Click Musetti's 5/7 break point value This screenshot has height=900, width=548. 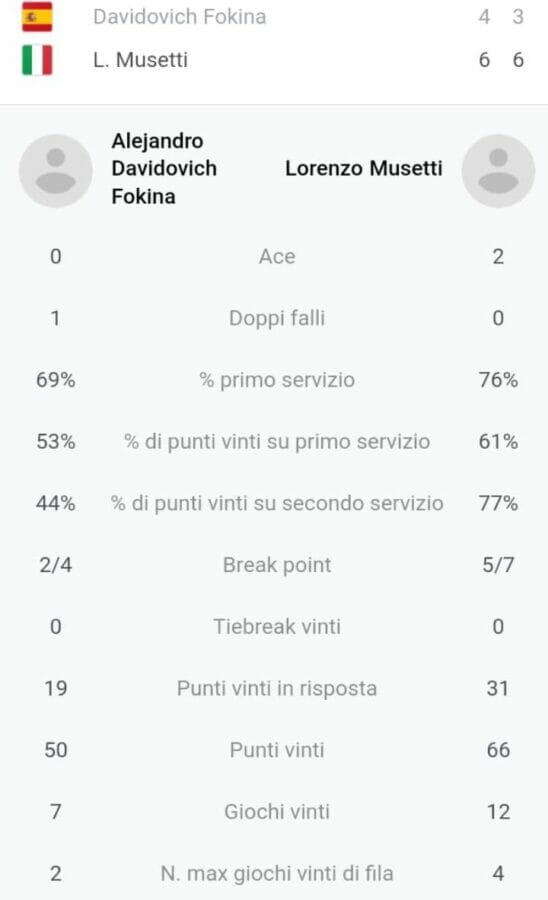(498, 565)
